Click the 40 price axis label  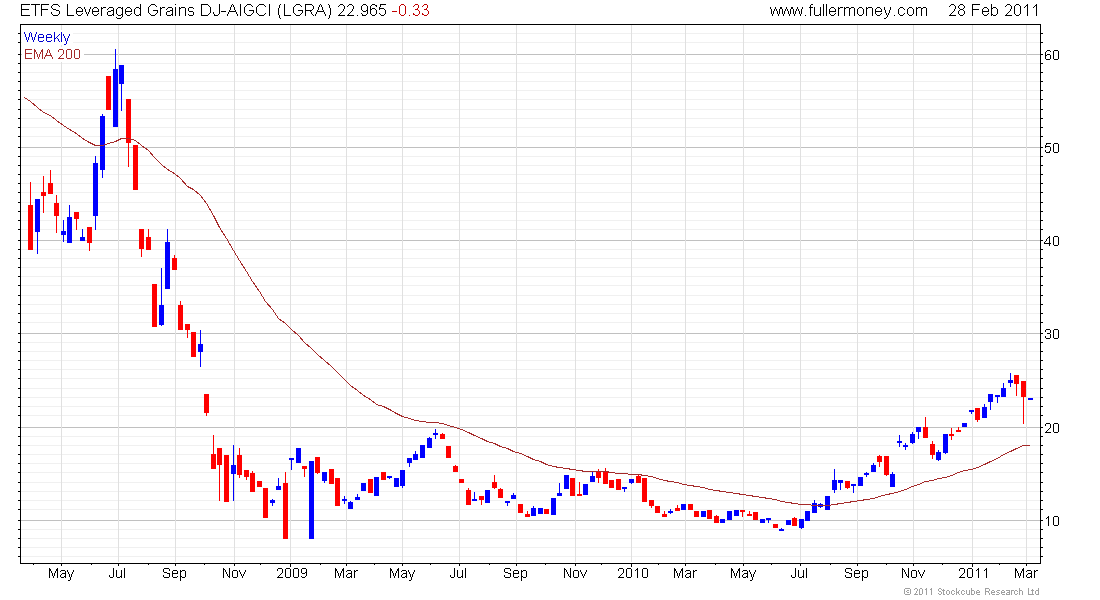coord(1052,241)
